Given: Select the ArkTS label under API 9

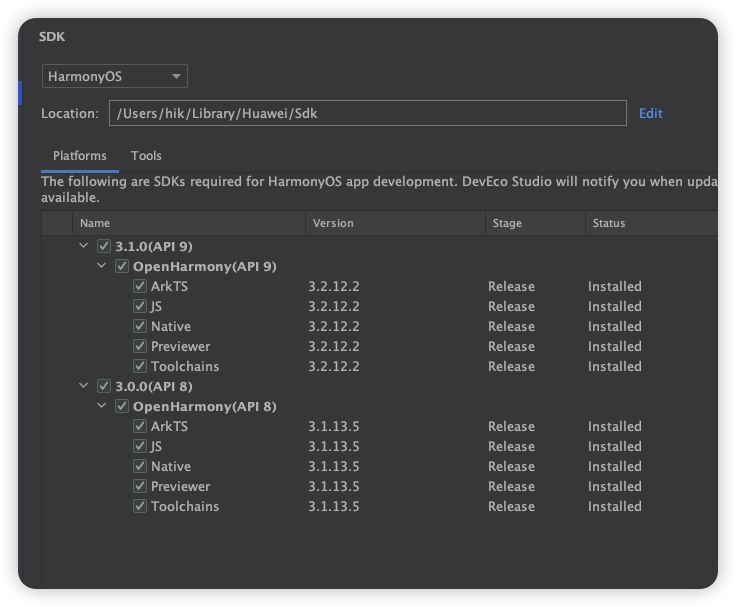Looking at the screenshot, I should click(169, 286).
